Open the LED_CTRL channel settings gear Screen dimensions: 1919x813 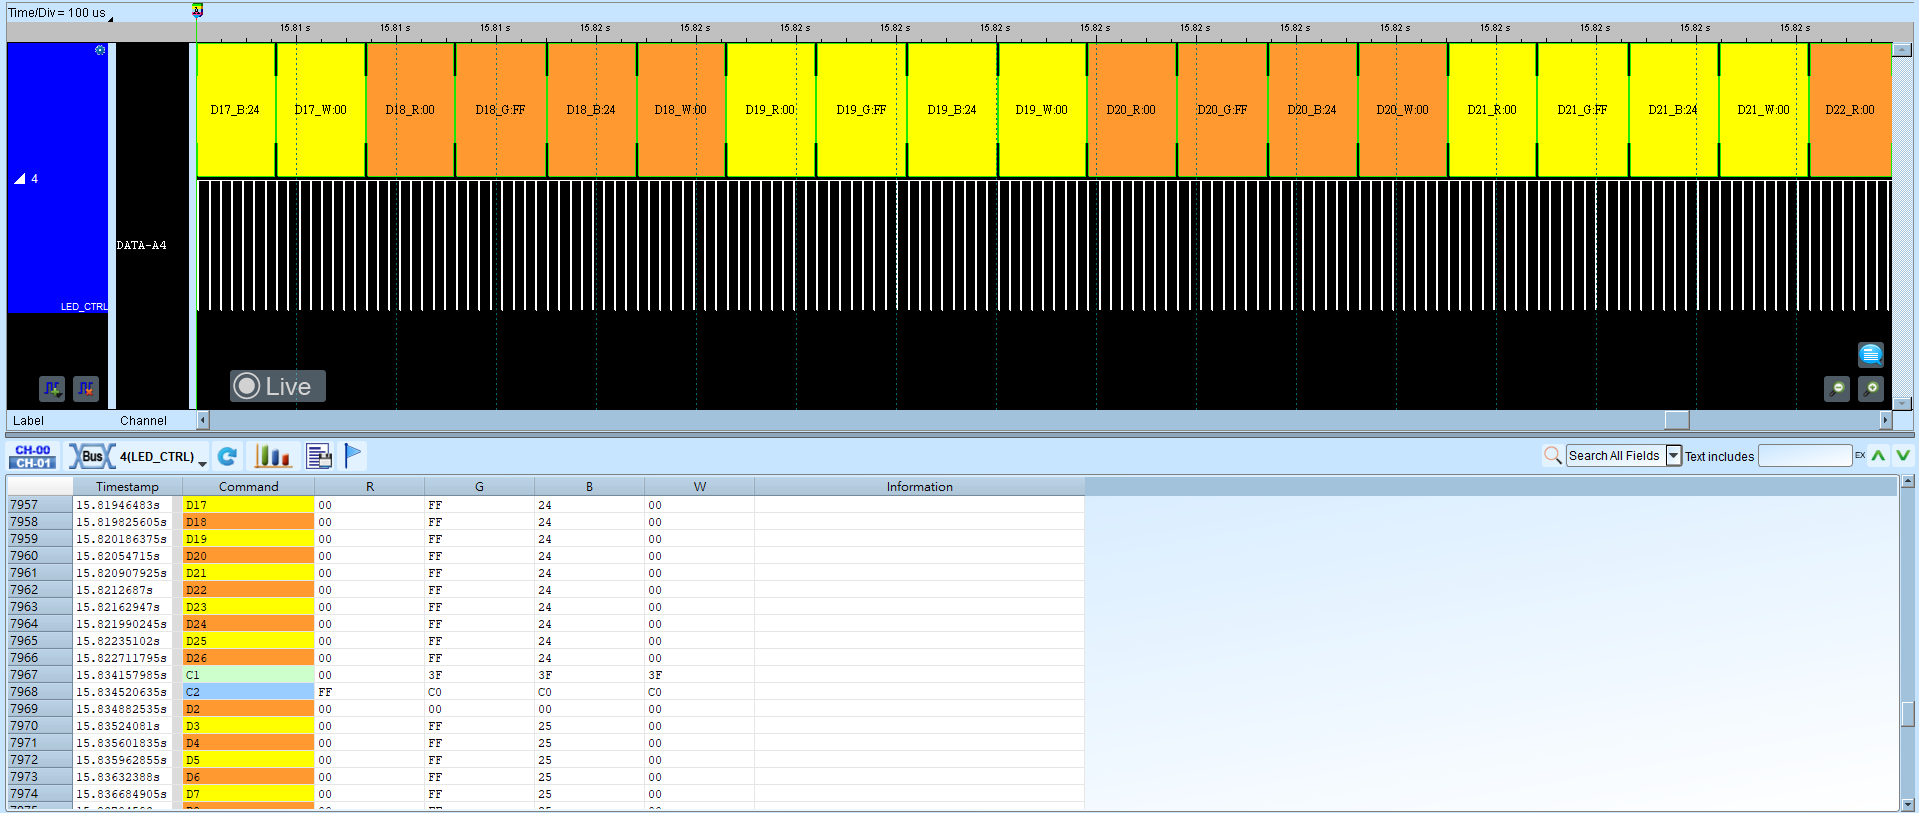[100, 50]
